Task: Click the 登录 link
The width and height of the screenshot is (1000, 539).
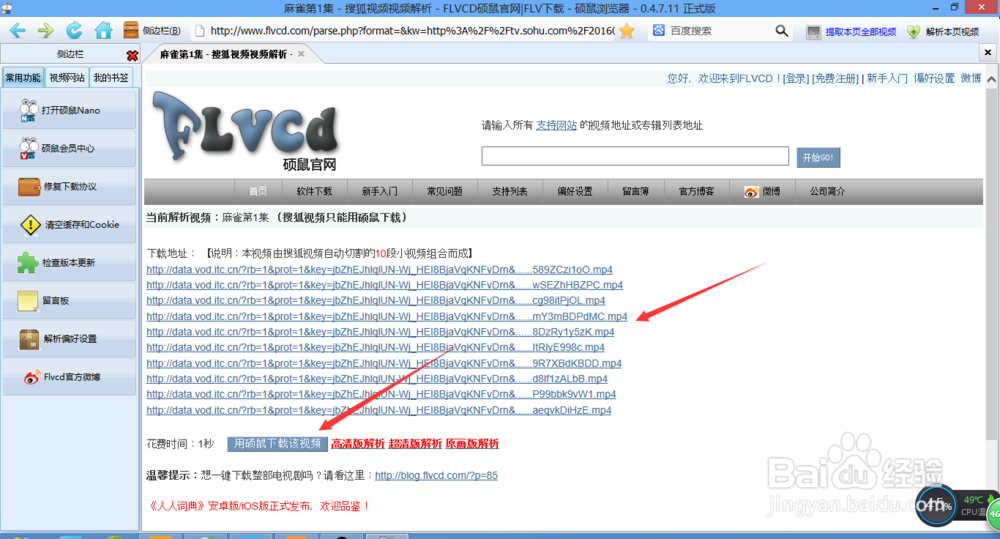Action: (795, 78)
